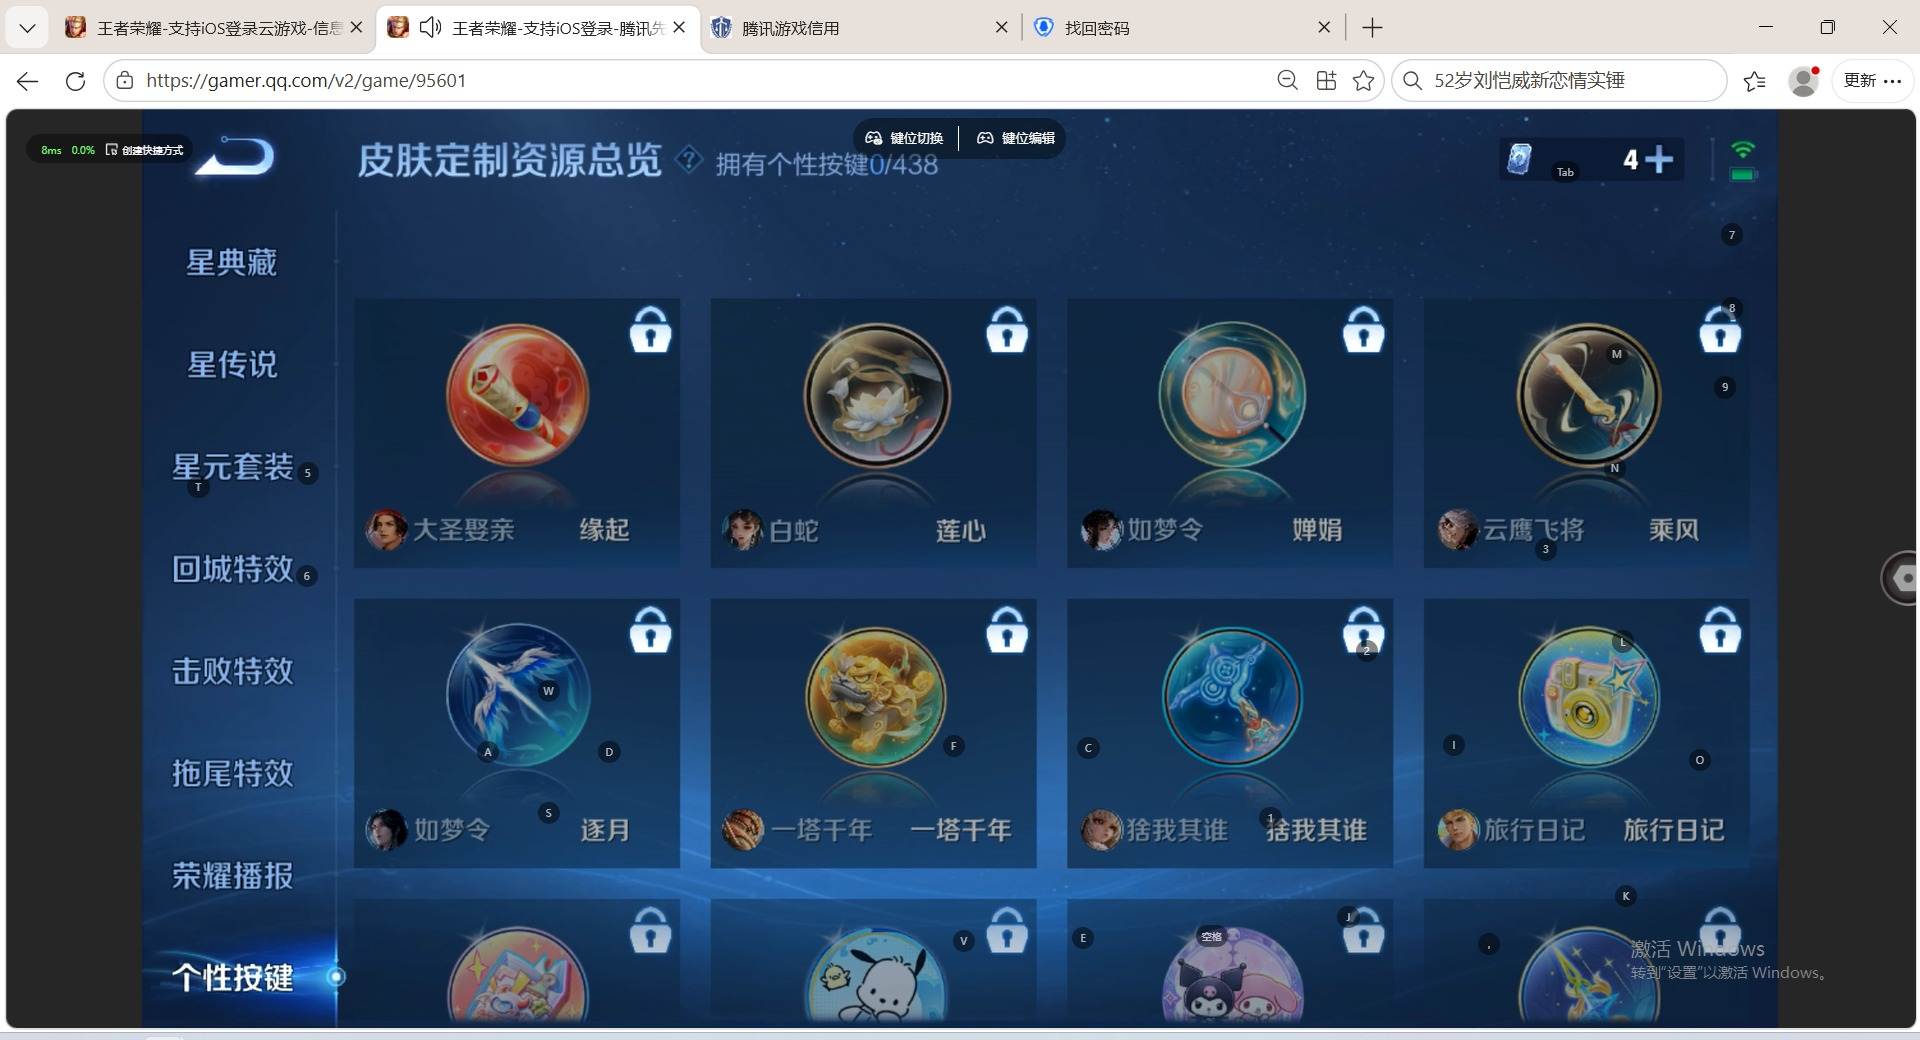Select the red 缘起 key button thumbnail
Viewport: 1920px width, 1040px height.
pyautogui.click(x=517, y=395)
